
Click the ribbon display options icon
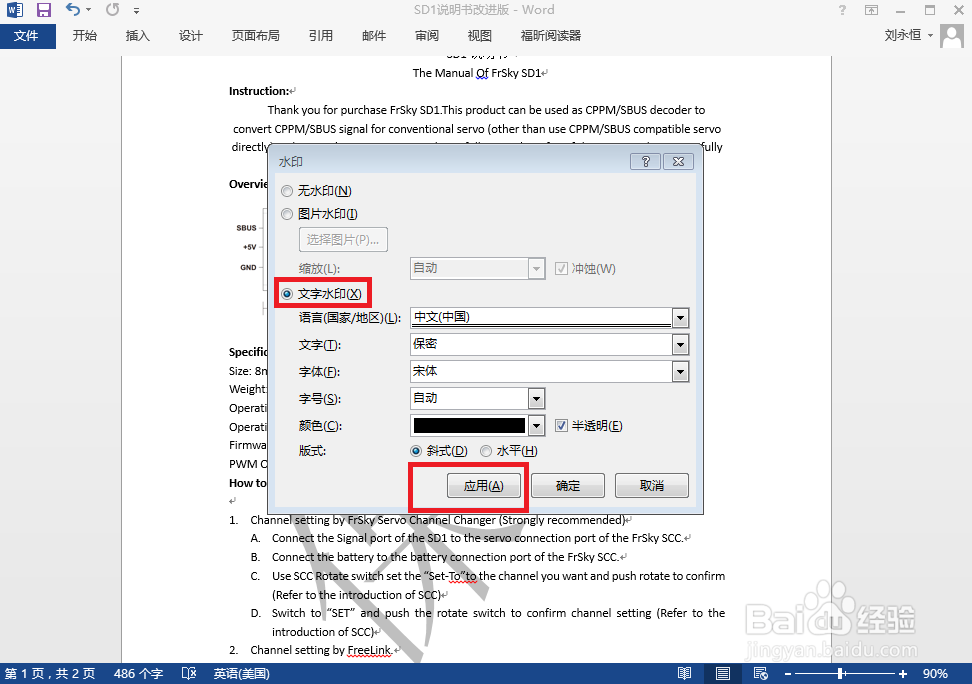[x=871, y=10]
